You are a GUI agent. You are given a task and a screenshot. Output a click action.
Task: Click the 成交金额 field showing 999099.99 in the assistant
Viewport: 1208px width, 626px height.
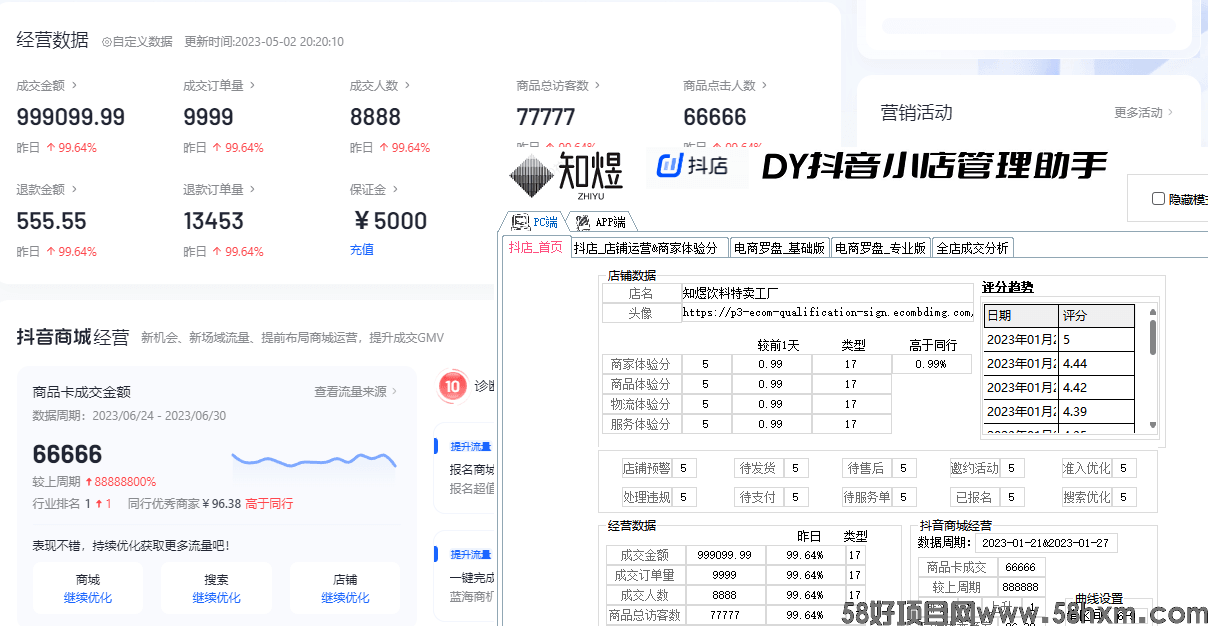pyautogui.click(x=725, y=555)
